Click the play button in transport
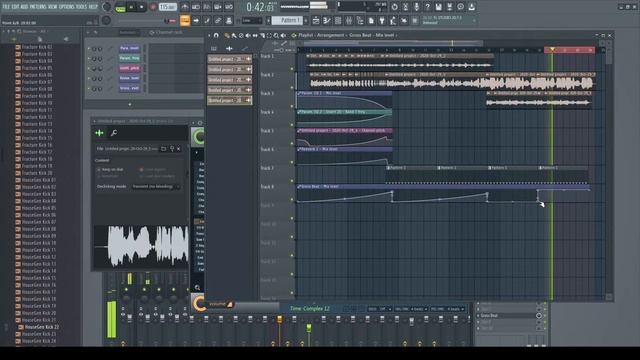 tap(131, 7)
